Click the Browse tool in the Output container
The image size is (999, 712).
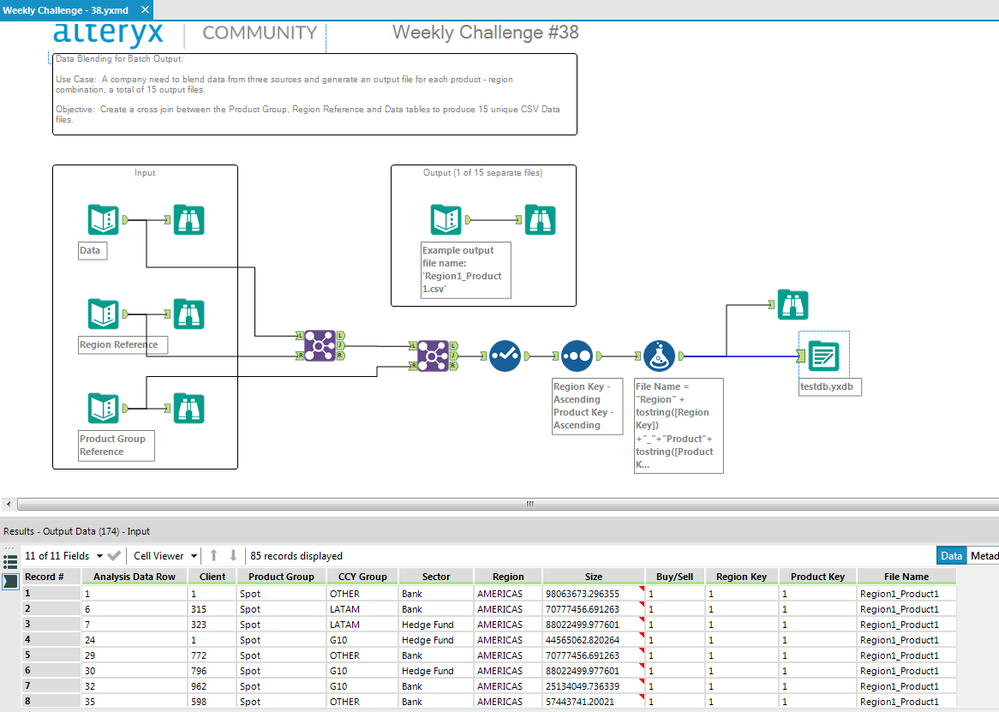click(x=540, y=220)
